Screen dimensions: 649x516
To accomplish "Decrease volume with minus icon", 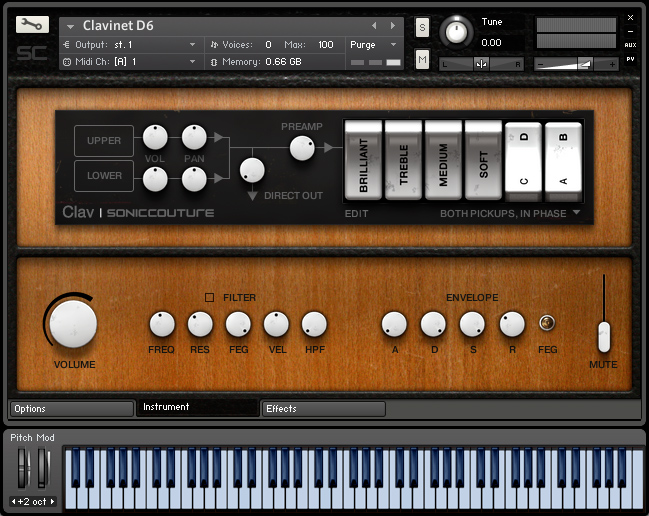I will (x=540, y=65).
